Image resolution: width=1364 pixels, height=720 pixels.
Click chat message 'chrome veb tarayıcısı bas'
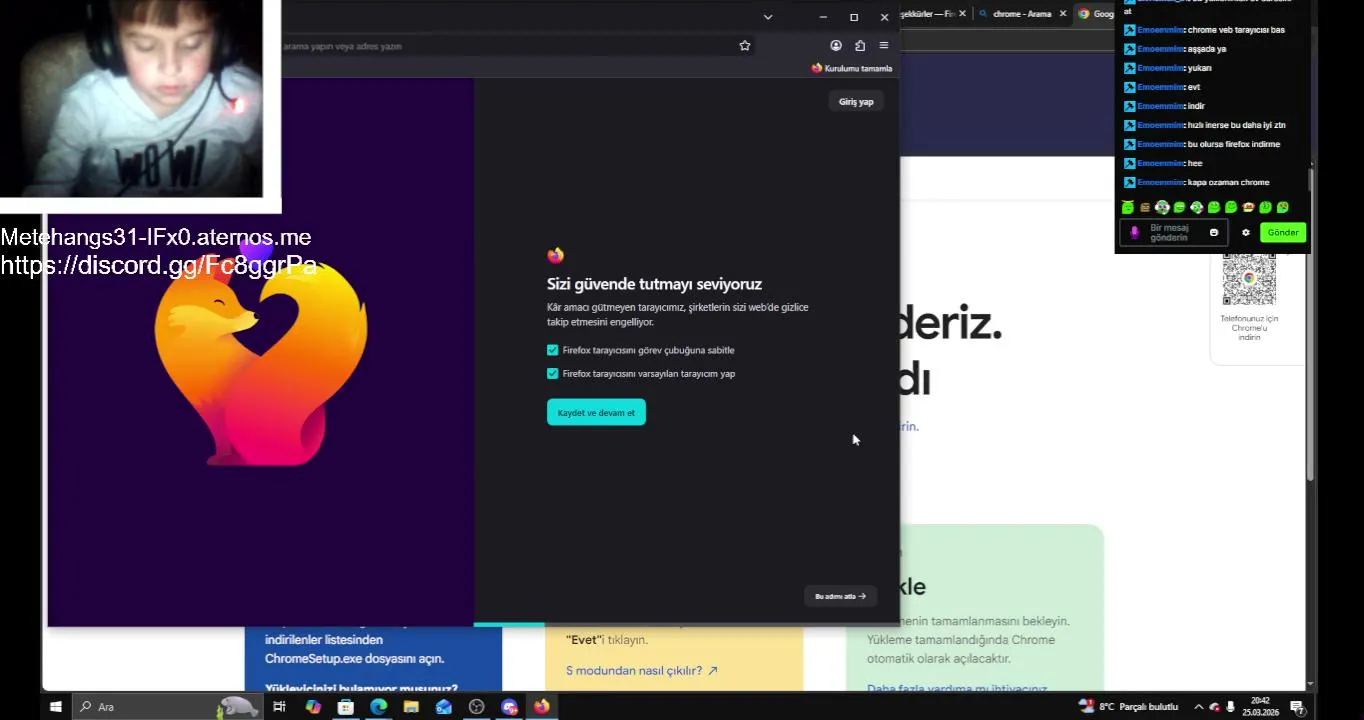tap(1236, 30)
